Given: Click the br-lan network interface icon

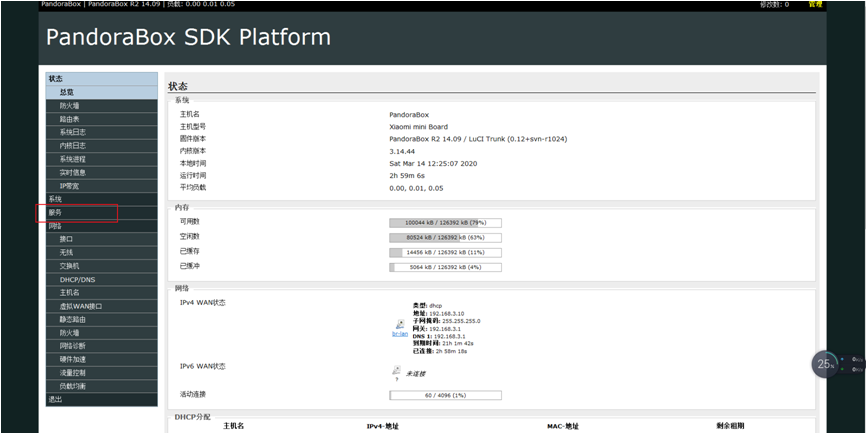Looking at the screenshot, I should point(400,325).
